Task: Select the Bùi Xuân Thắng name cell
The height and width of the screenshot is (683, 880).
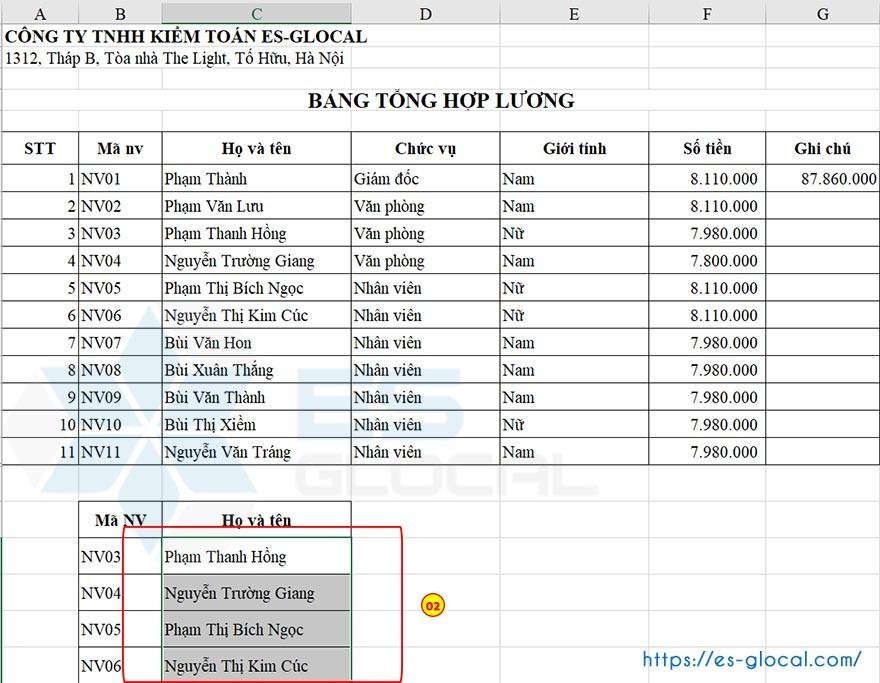Action: pyautogui.click(x=256, y=370)
